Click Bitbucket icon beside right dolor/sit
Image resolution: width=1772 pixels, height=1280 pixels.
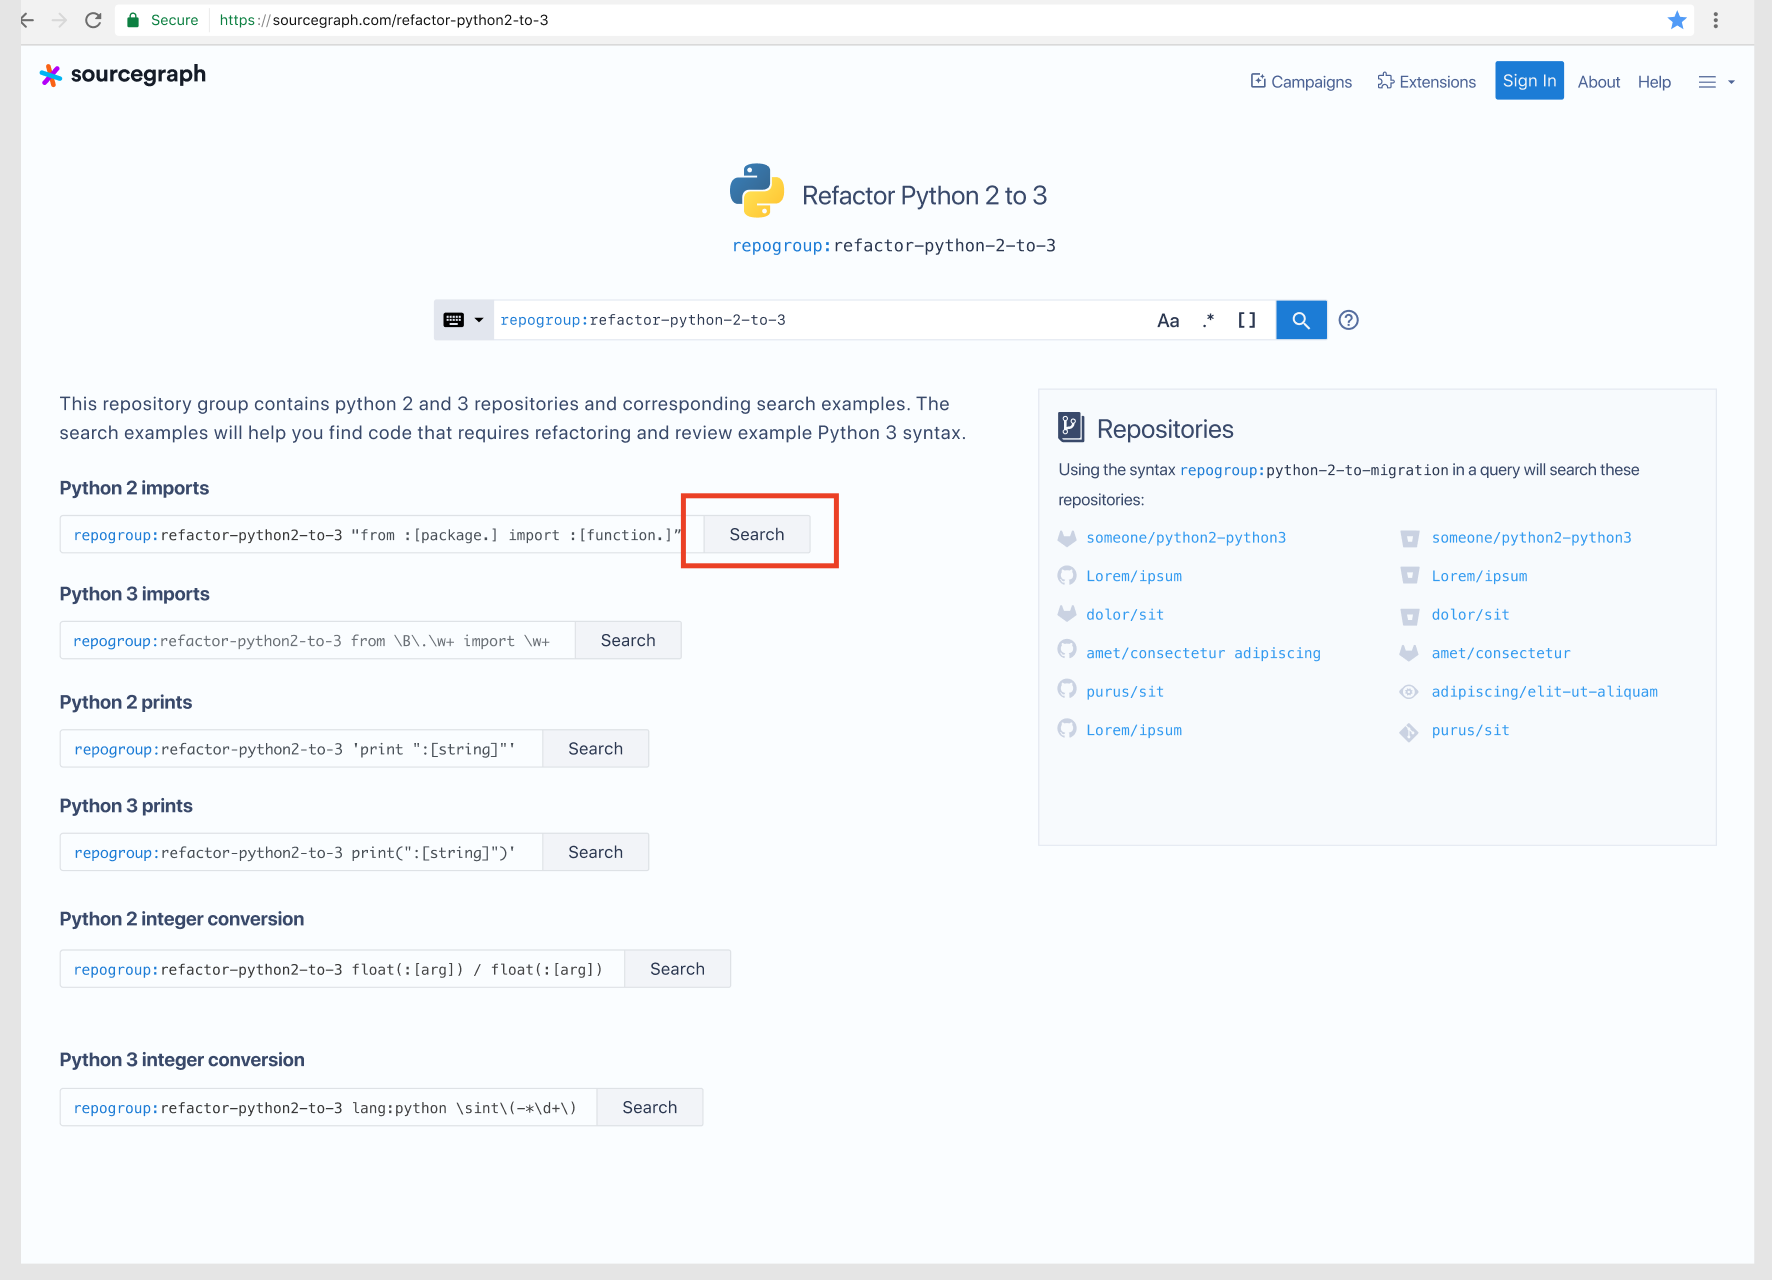coord(1410,617)
